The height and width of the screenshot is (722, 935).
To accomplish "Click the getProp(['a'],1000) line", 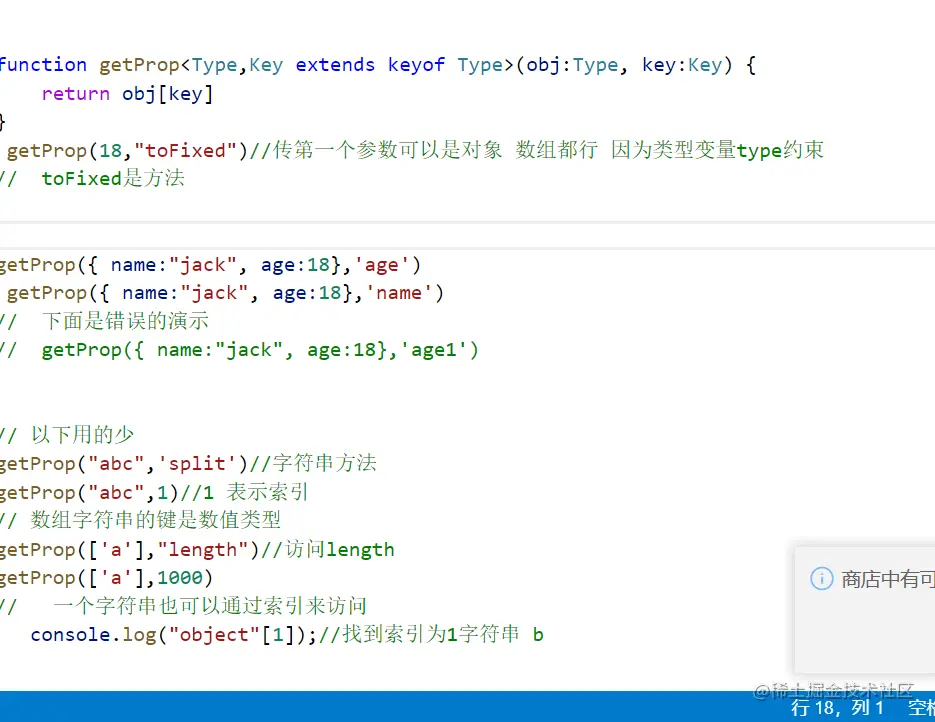I will click(106, 577).
